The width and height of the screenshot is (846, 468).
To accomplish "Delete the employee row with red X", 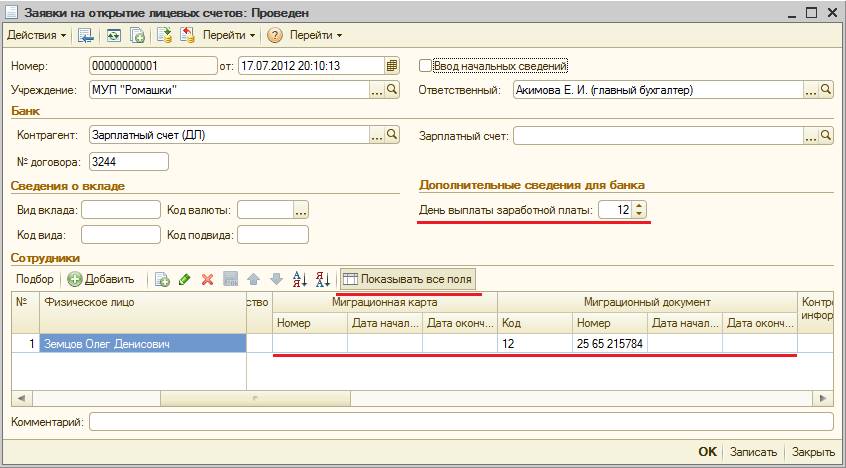I will [x=207, y=279].
